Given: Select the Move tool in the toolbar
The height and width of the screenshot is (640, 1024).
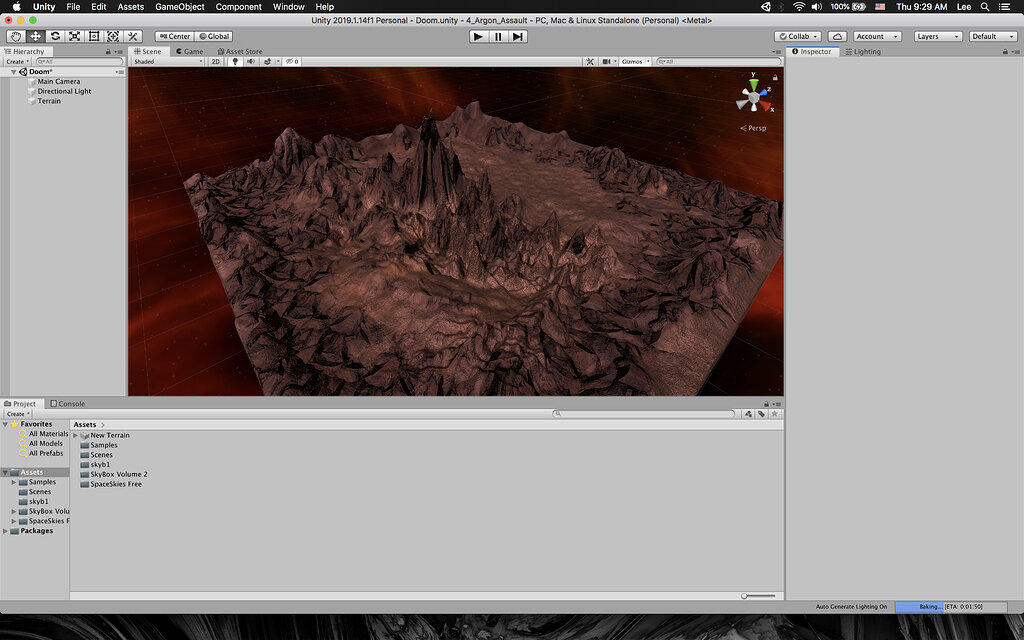Looking at the screenshot, I should tap(35, 35).
